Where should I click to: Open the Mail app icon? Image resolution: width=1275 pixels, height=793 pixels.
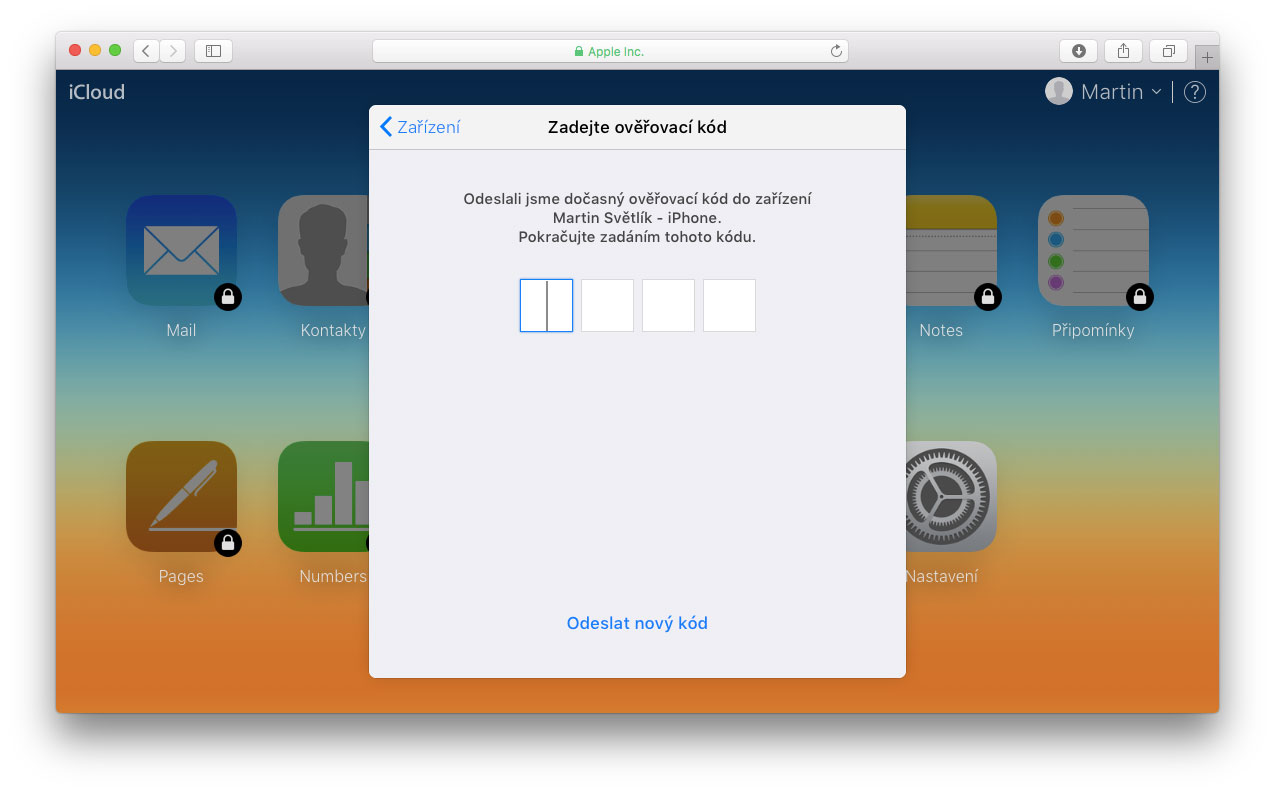[x=181, y=250]
